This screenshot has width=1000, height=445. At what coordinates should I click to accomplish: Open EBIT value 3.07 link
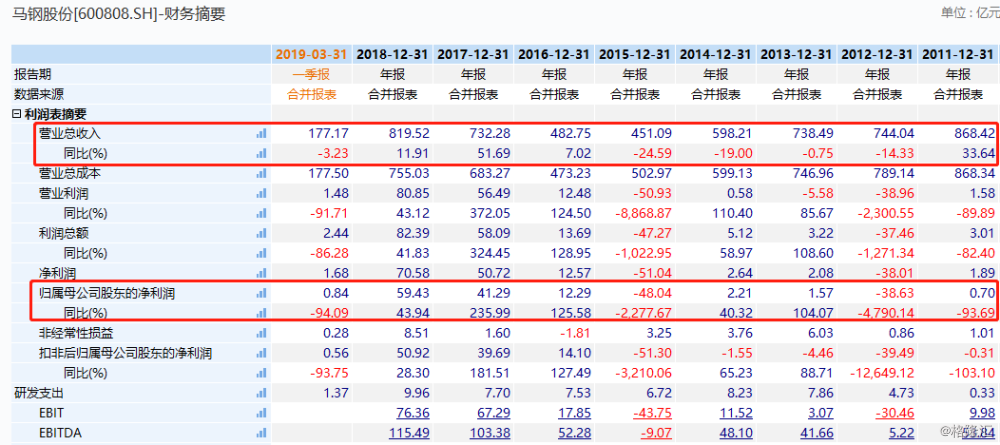tap(820, 413)
